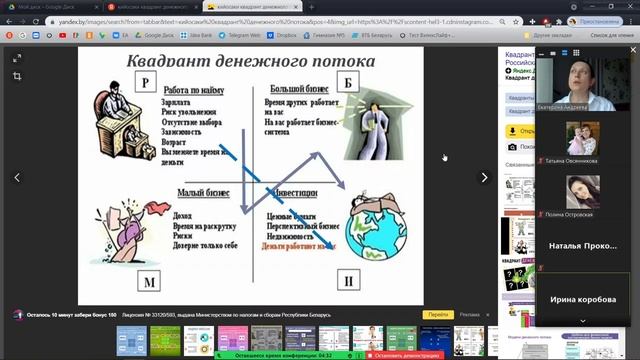The width and height of the screenshot is (640, 360).
Task: Open the Dropbox bookmark
Action: coord(282,36)
